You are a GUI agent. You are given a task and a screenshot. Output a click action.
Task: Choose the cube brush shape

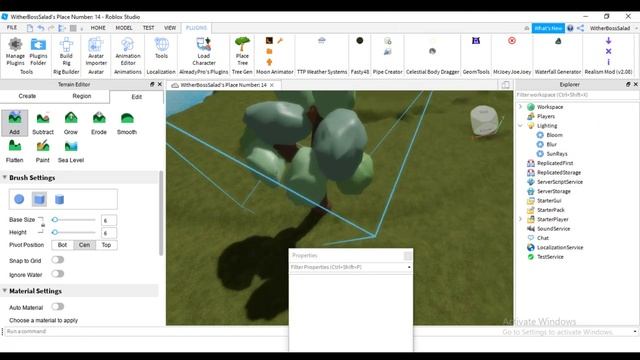(x=39, y=199)
